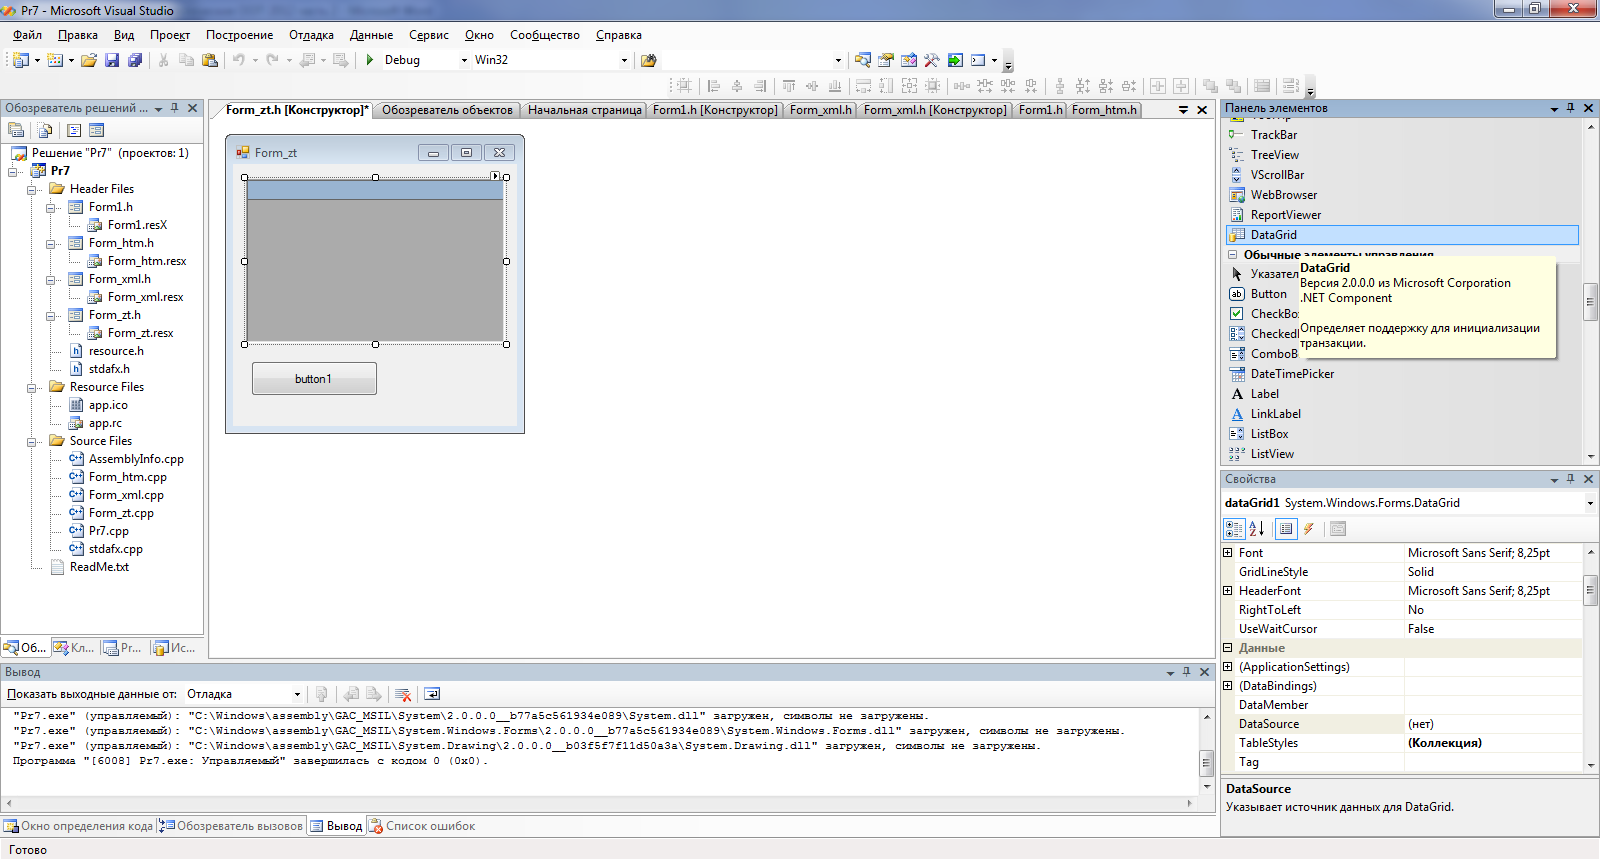
Task: Click the TableStyles (Коллекция) value
Action: coord(1493,743)
